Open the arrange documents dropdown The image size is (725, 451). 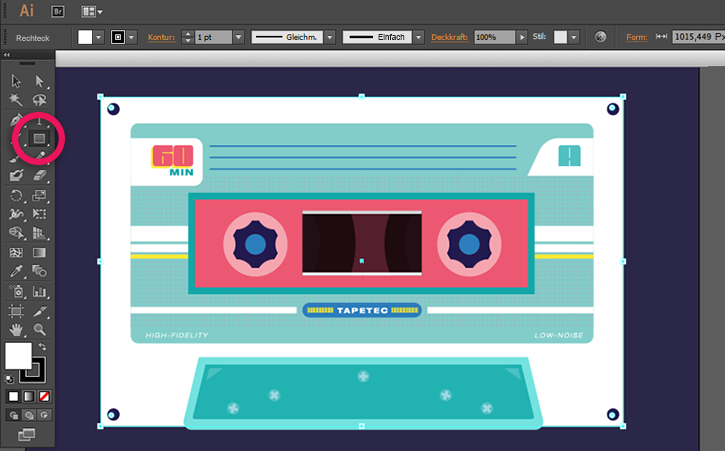92,12
